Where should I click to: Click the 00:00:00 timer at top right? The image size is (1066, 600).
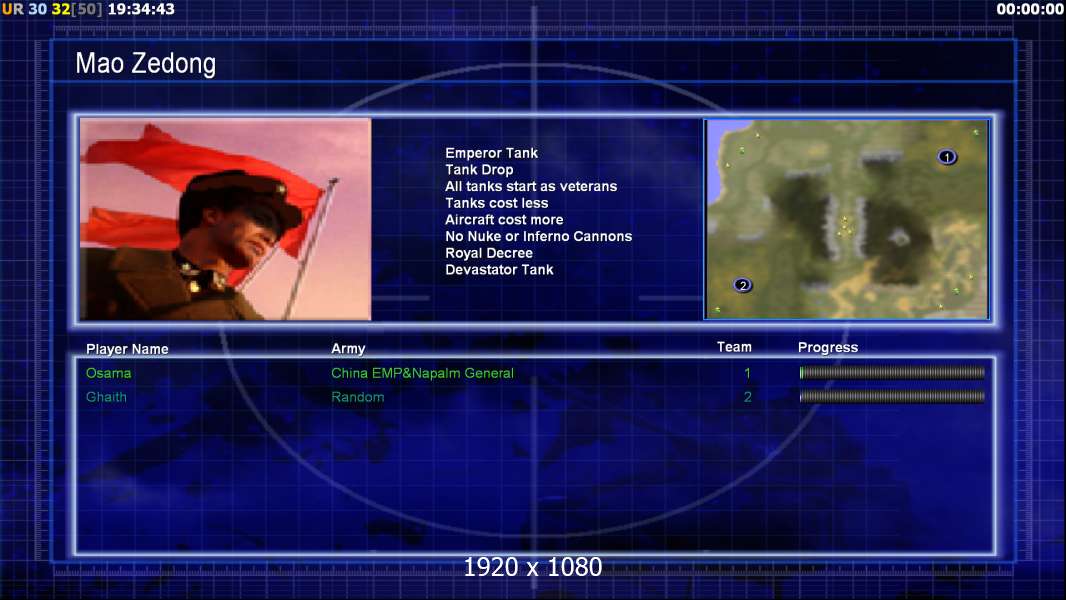(x=1030, y=10)
